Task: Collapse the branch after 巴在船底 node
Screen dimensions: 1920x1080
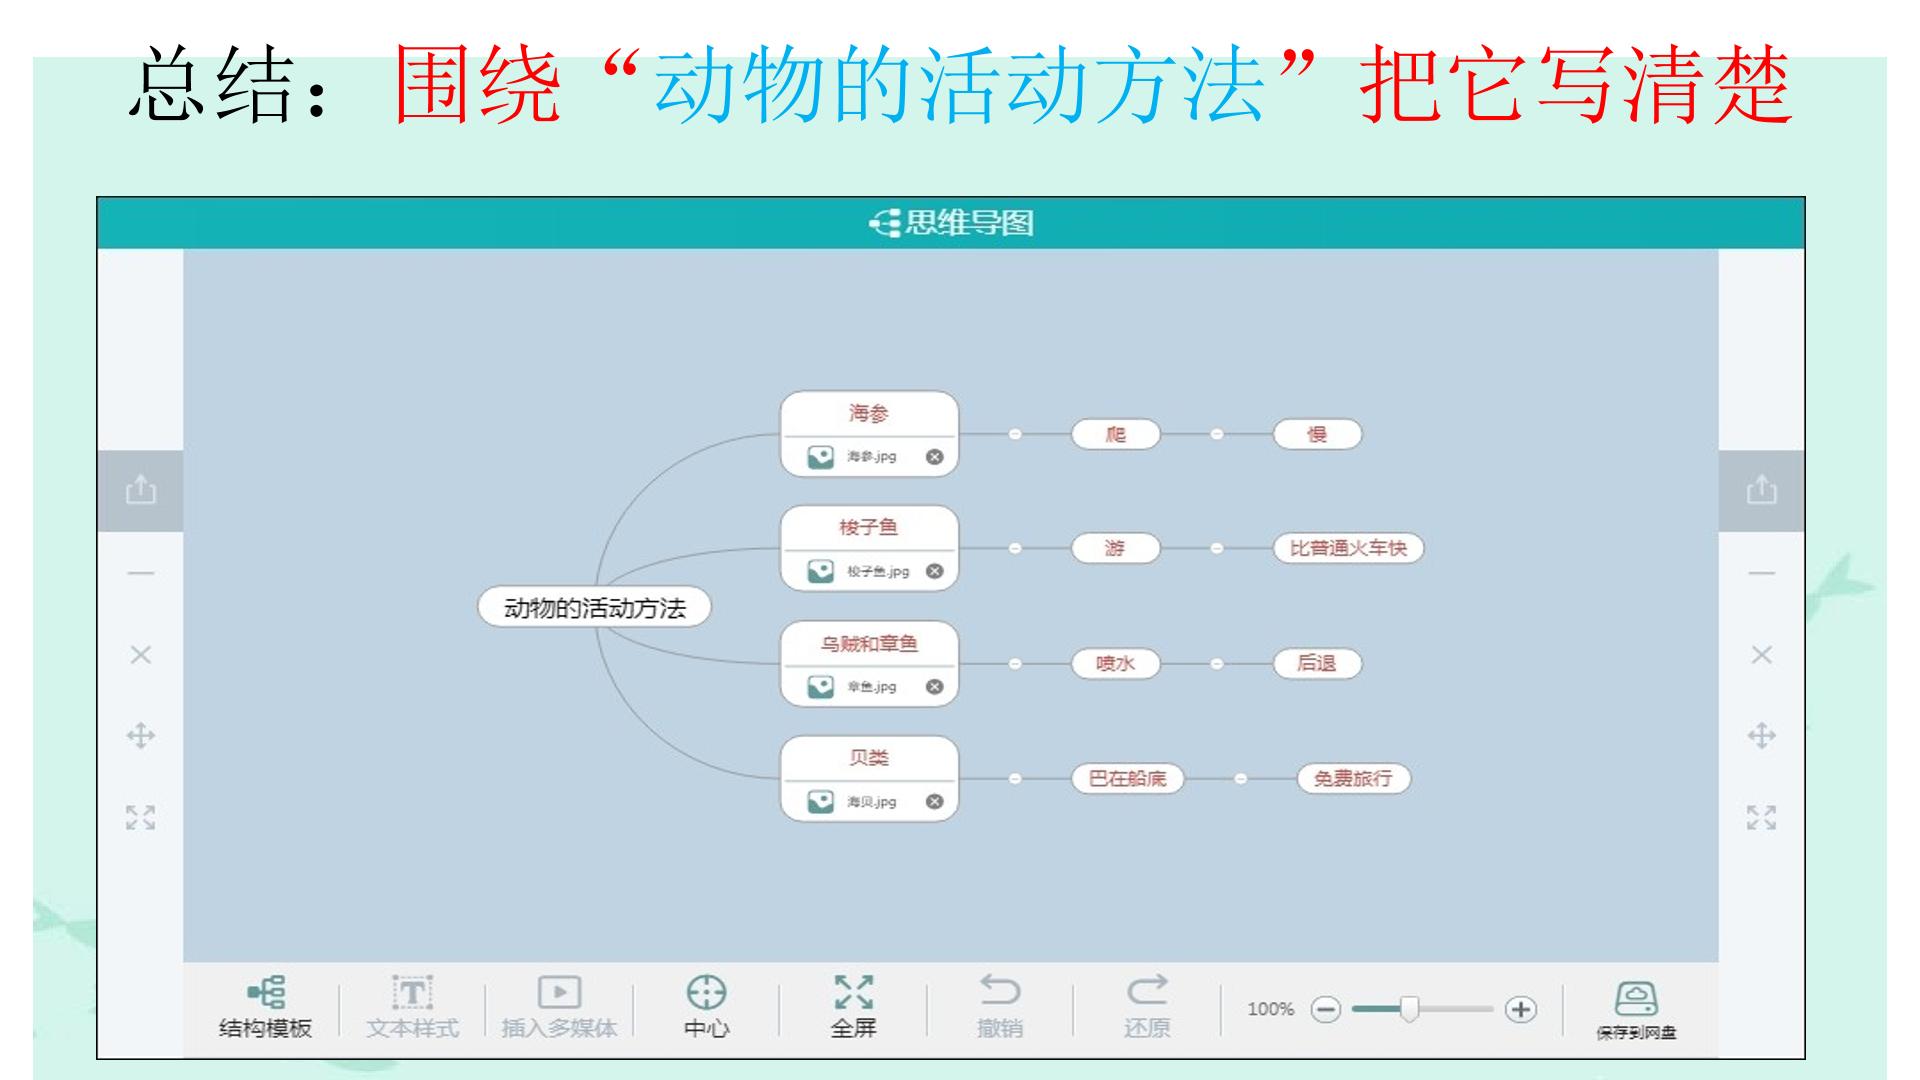Action: coord(1240,778)
